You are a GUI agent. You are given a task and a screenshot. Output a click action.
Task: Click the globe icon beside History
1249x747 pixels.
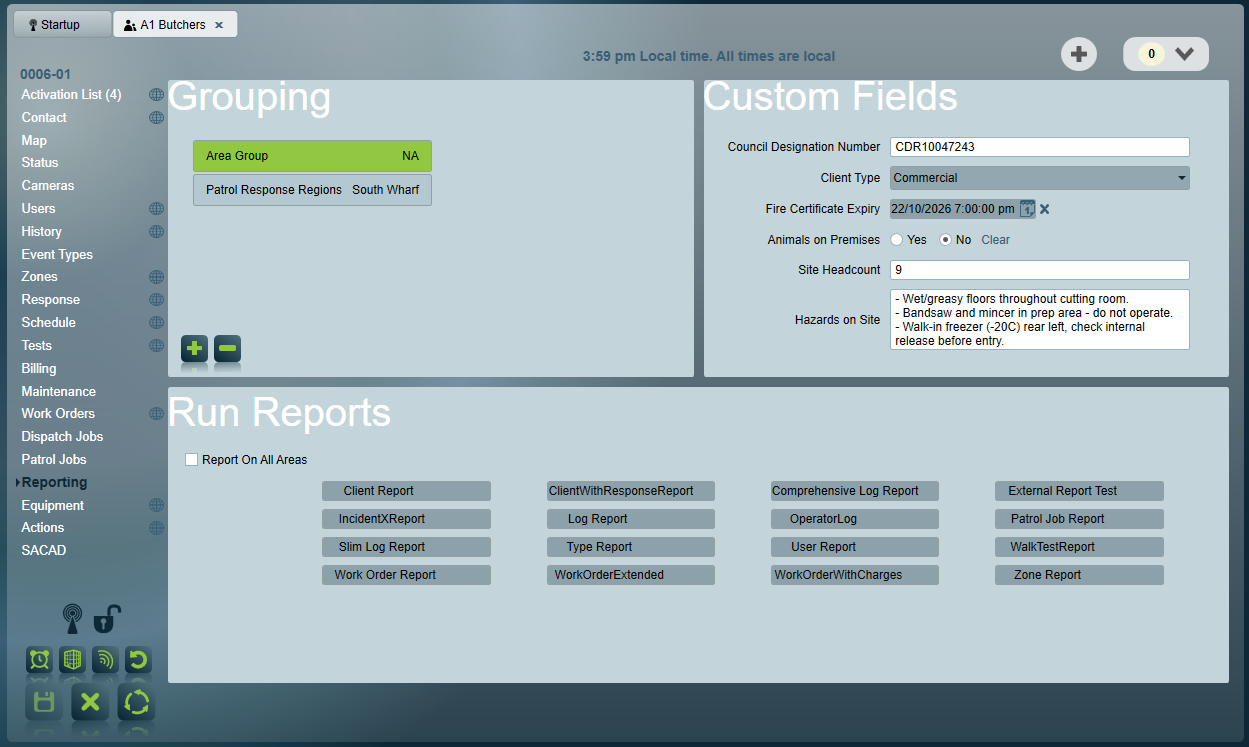[x=156, y=232]
